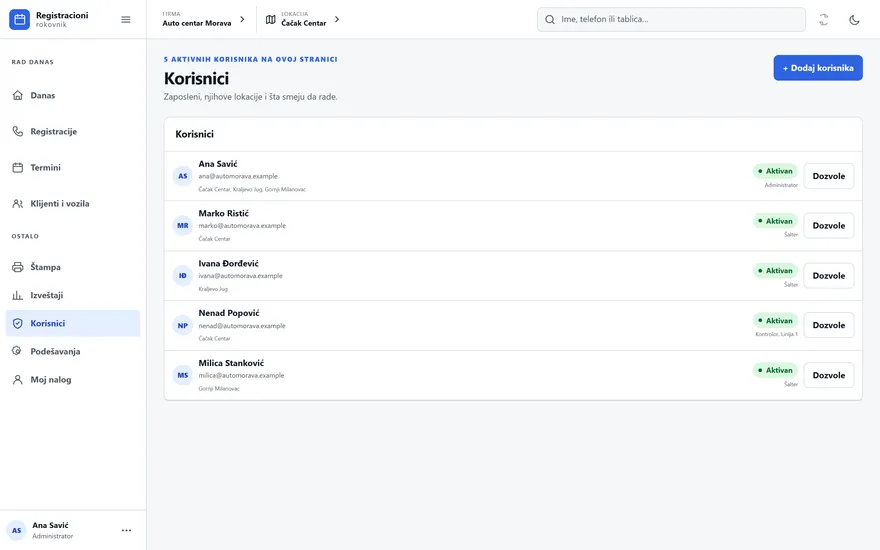Viewport: 880px width, 550px height.
Task: Click the shield icon next to Korisnici
Action: tap(18, 323)
